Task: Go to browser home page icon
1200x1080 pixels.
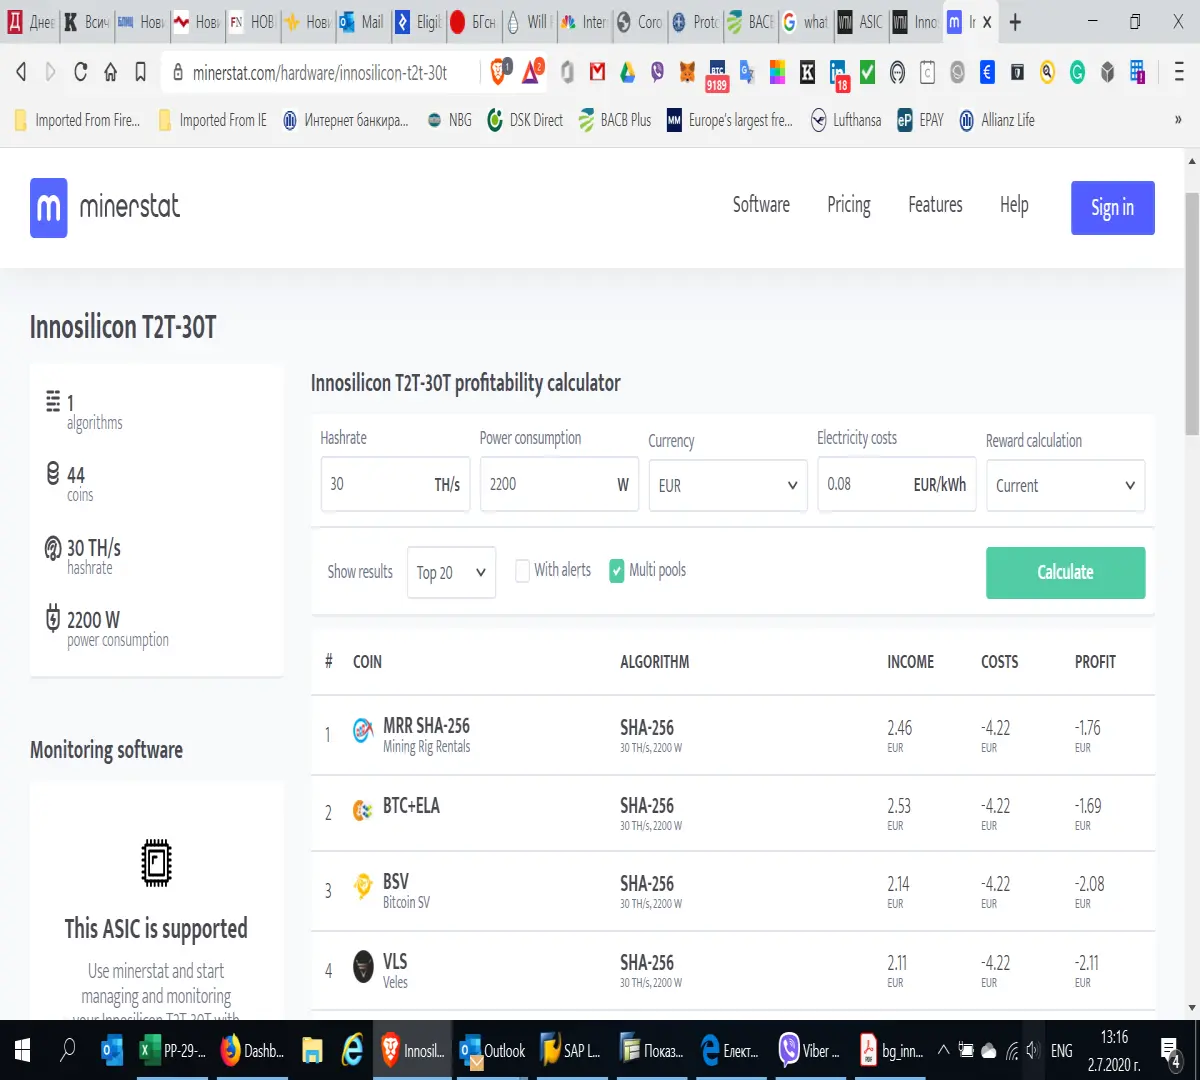Action: coord(111,72)
